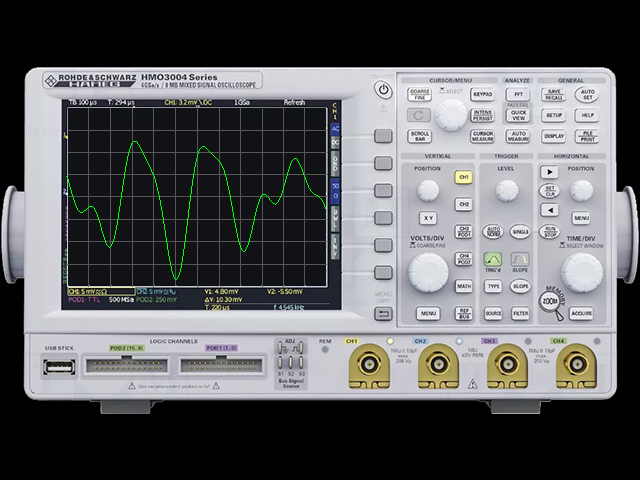640x480 pixels.
Task: Toggle channel CH1 on
Action: 463,177
